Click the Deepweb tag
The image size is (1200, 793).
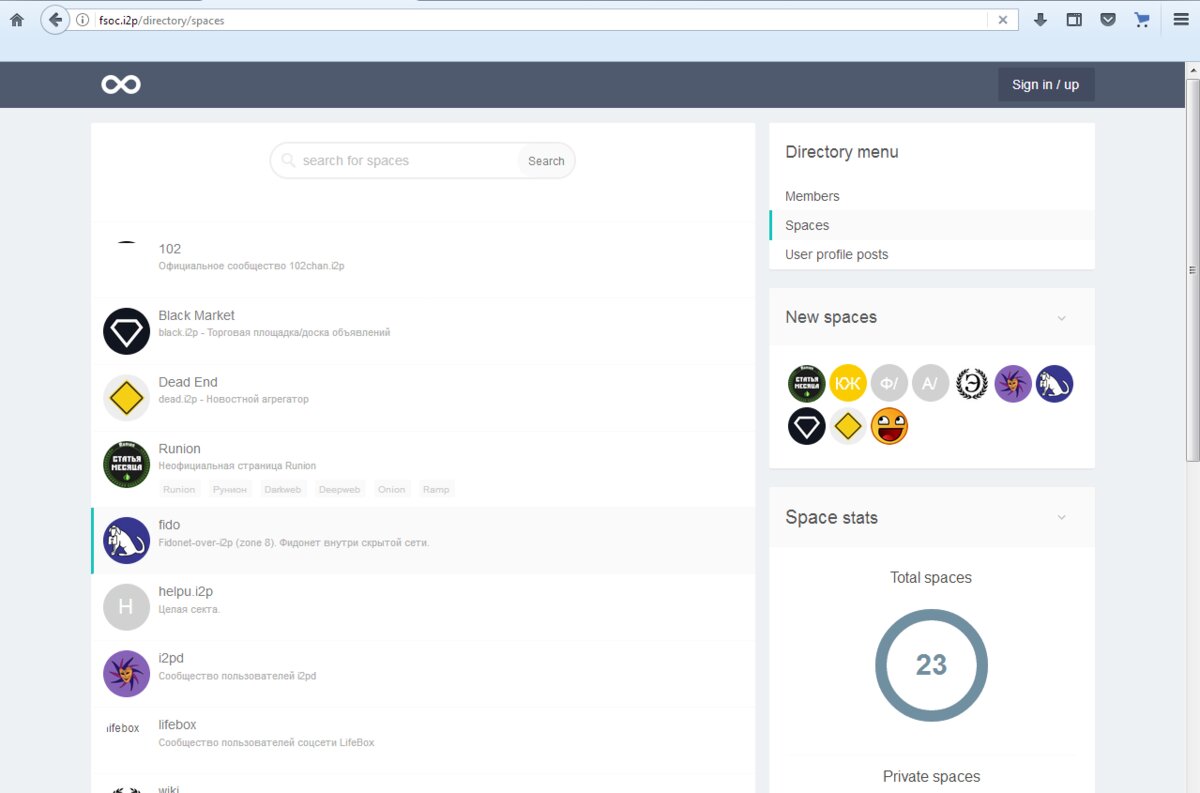pos(339,489)
